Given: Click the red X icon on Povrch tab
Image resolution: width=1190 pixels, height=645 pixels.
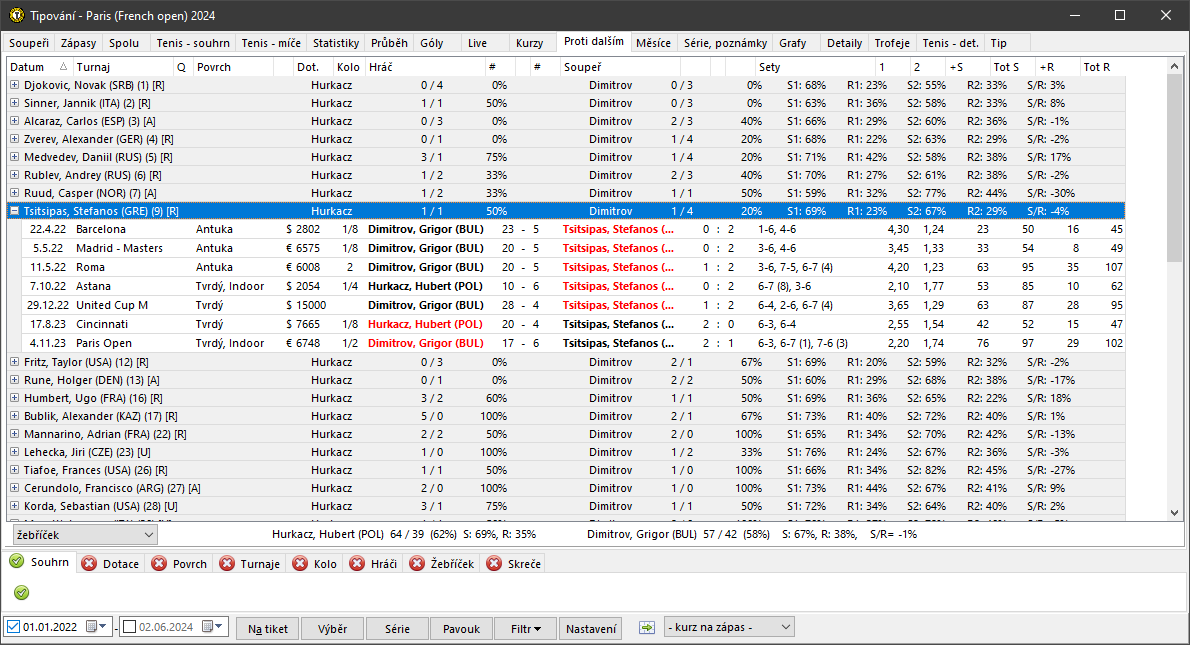Looking at the screenshot, I should (159, 564).
